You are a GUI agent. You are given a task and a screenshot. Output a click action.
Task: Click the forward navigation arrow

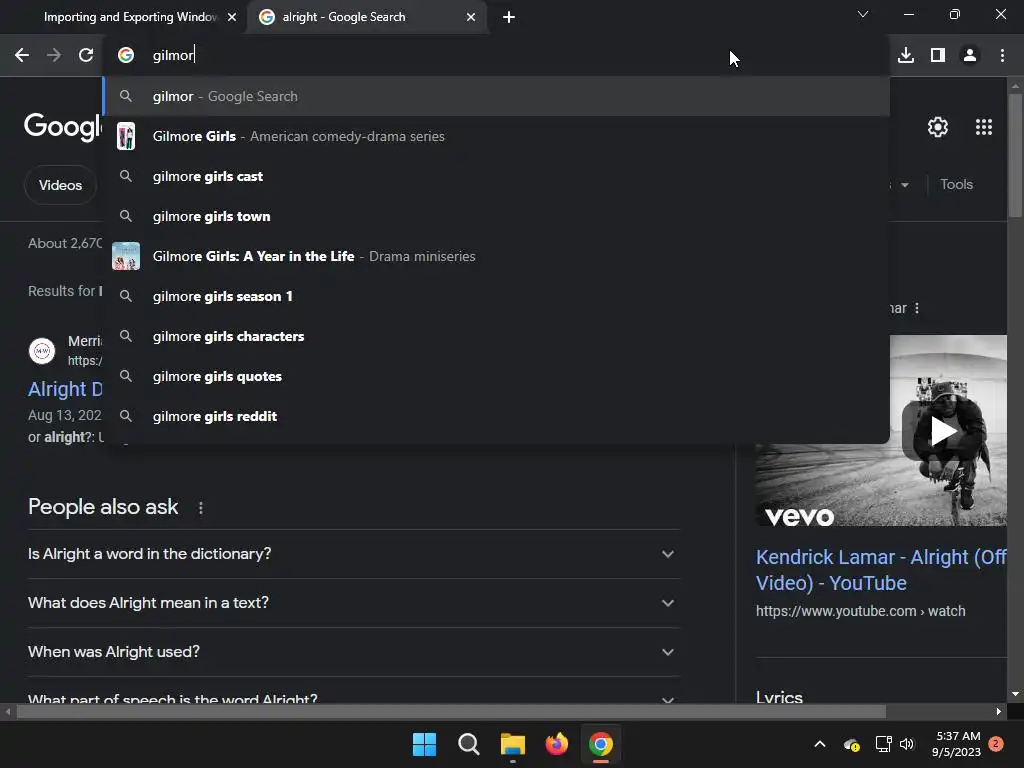pyautogui.click(x=54, y=56)
